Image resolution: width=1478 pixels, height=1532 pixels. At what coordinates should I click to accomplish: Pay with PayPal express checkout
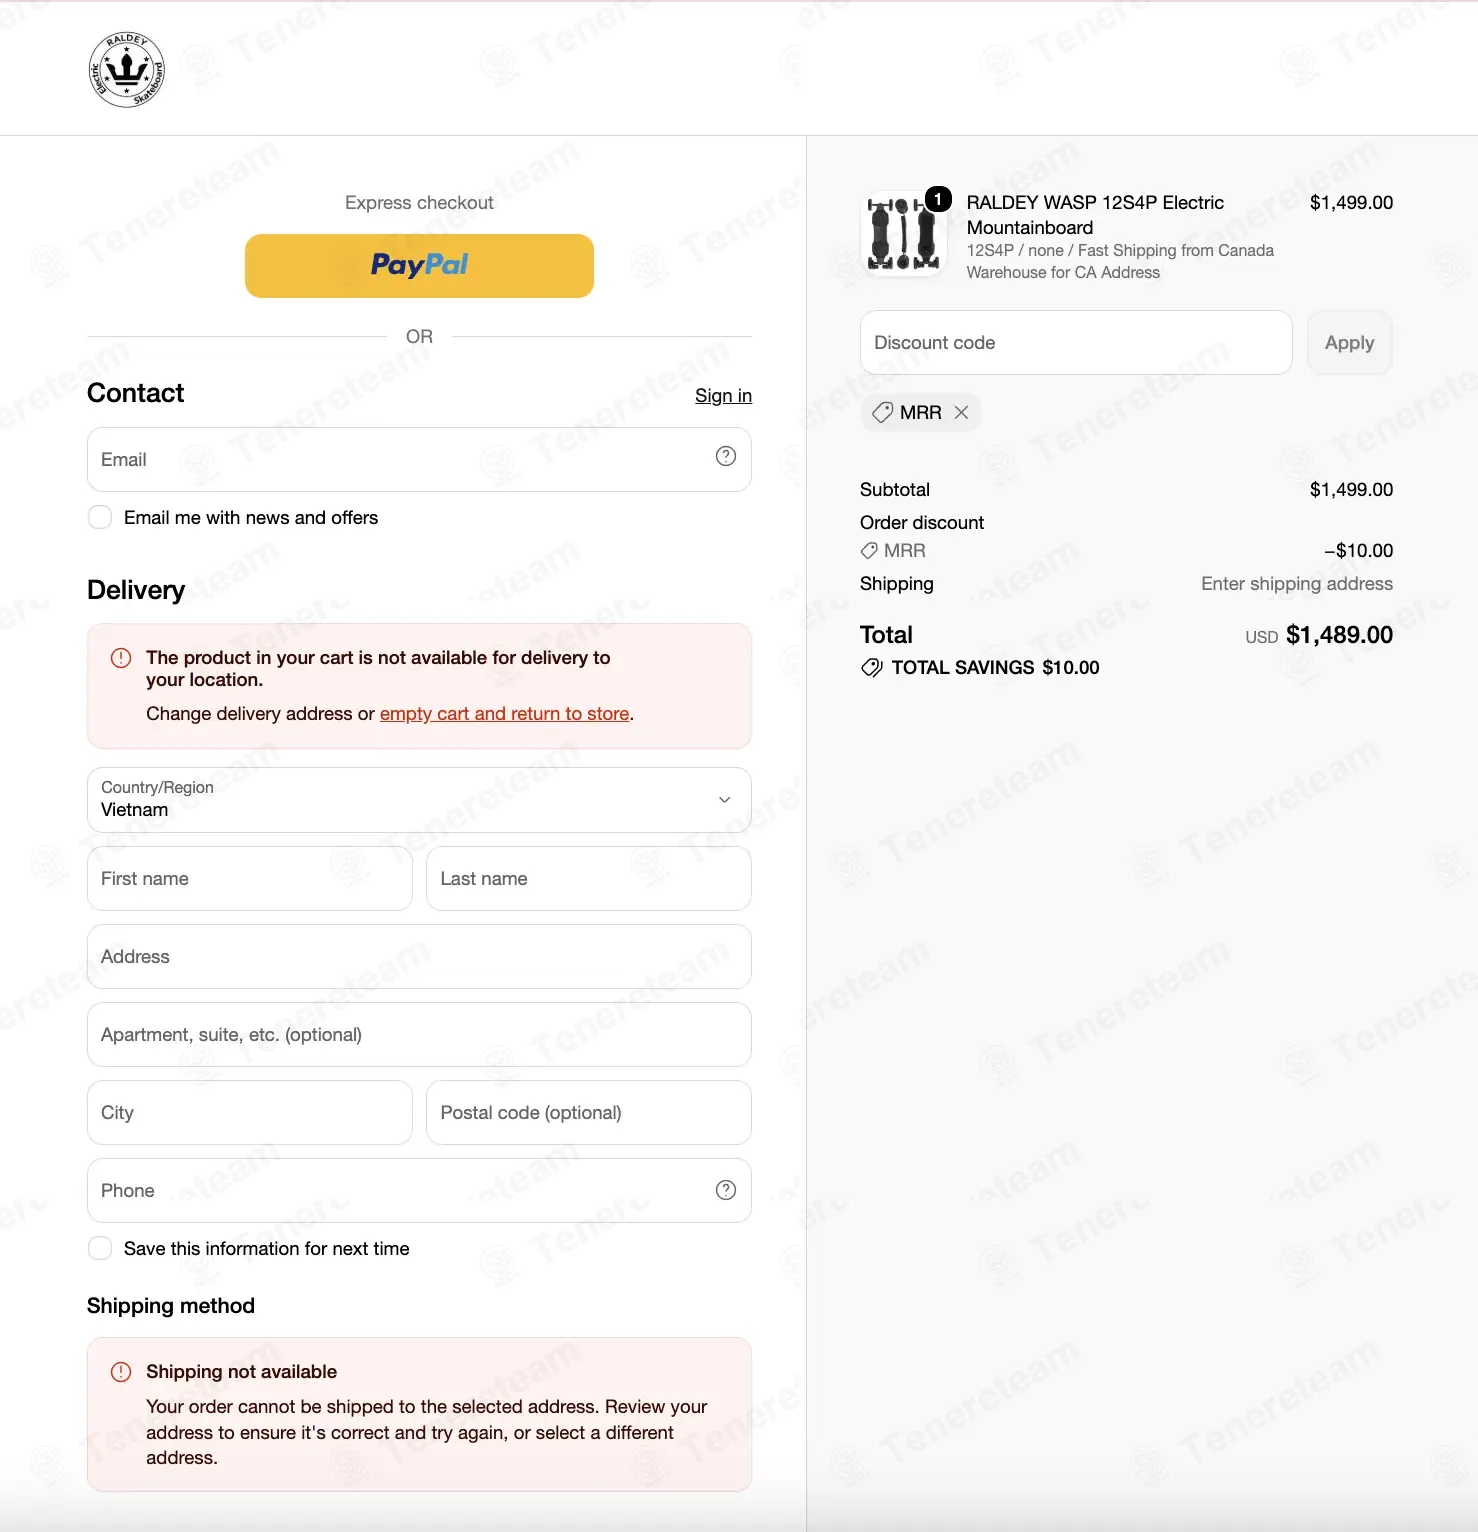[419, 266]
